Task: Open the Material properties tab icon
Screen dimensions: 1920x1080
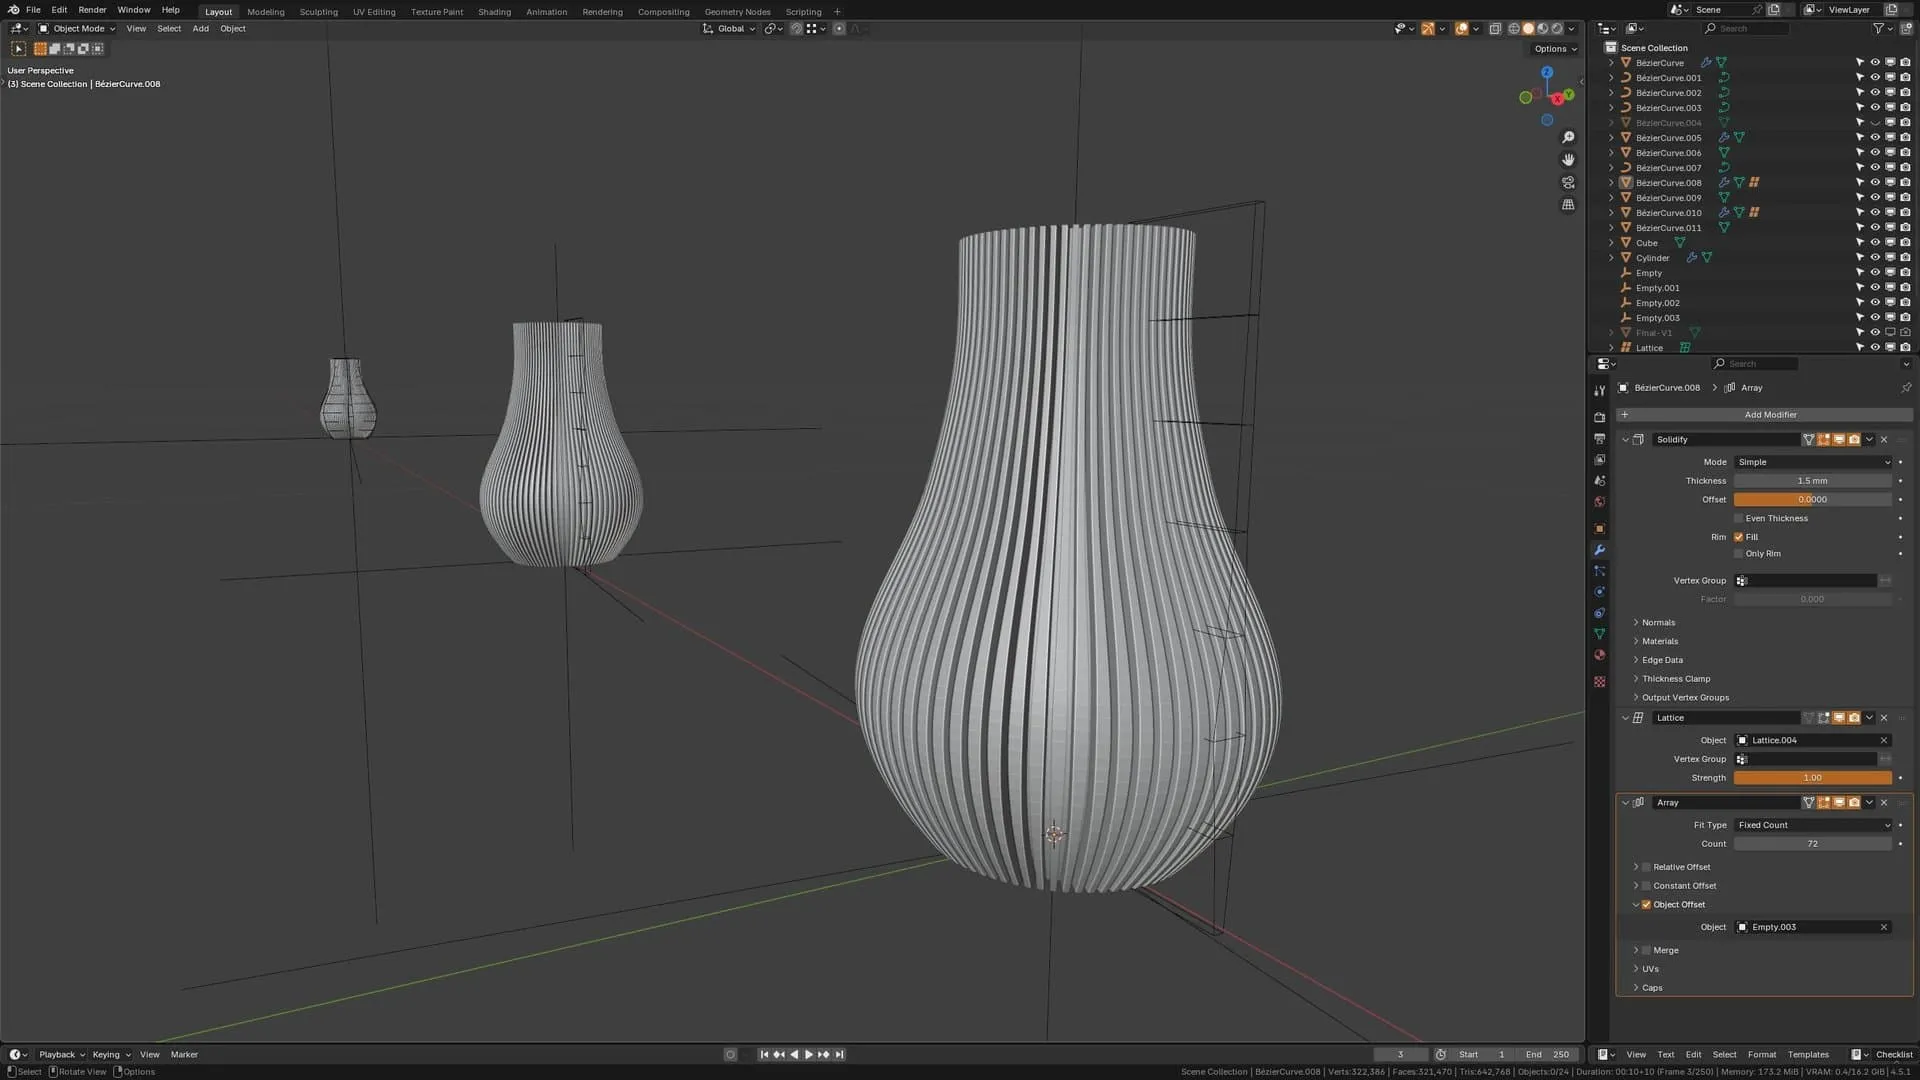Action: click(1599, 655)
